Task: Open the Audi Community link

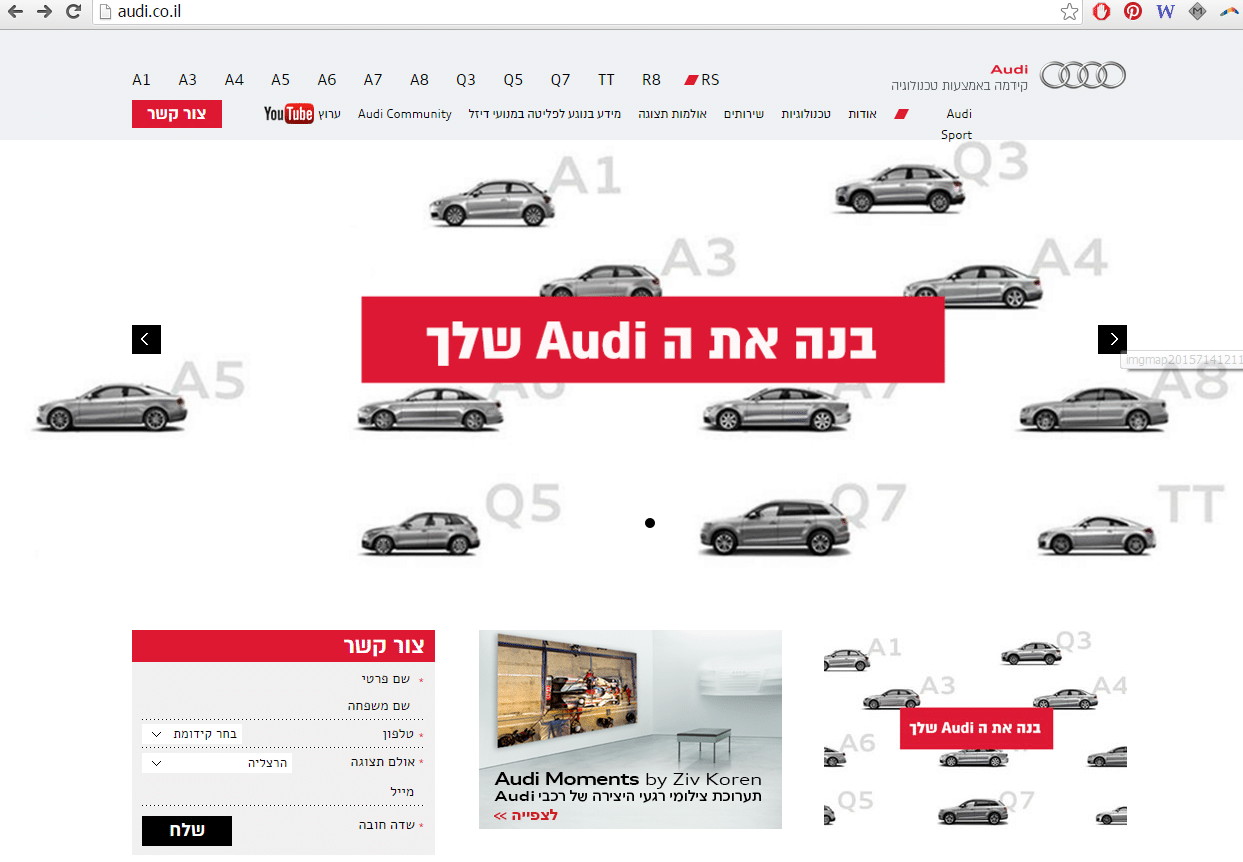Action: click(405, 114)
